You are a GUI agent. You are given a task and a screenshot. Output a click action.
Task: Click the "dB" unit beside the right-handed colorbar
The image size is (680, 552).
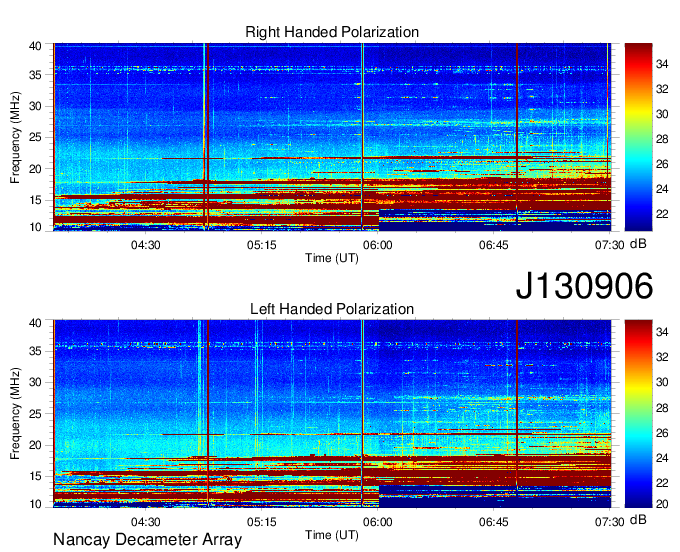[638, 244]
